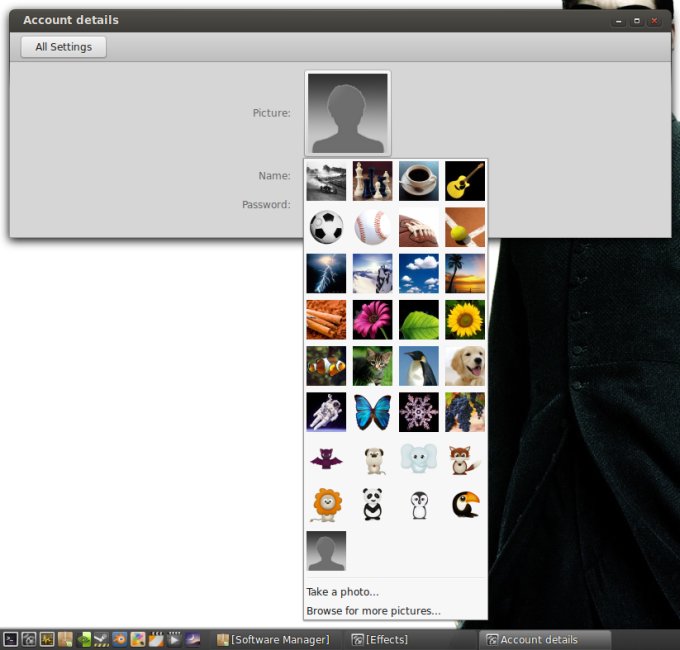680x650 pixels.
Task: Choose the racing car avatar picture
Action: click(x=326, y=181)
